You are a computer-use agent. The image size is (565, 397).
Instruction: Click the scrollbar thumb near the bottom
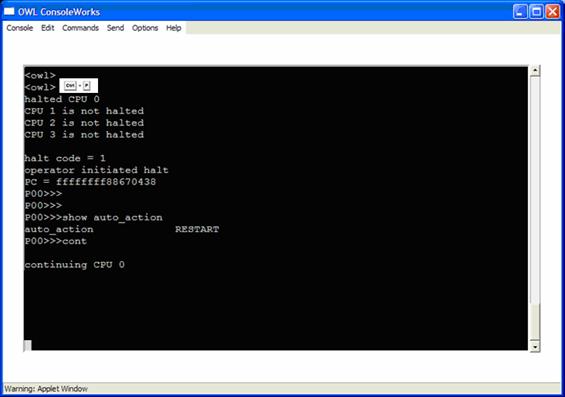coord(535,321)
